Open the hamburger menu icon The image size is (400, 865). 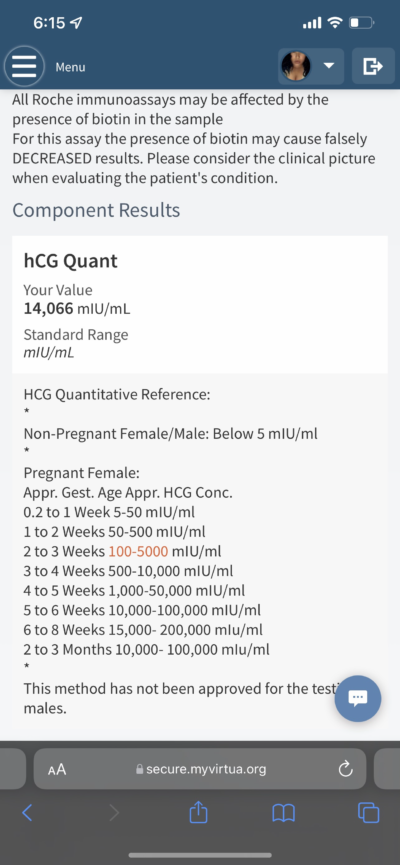(x=24, y=67)
